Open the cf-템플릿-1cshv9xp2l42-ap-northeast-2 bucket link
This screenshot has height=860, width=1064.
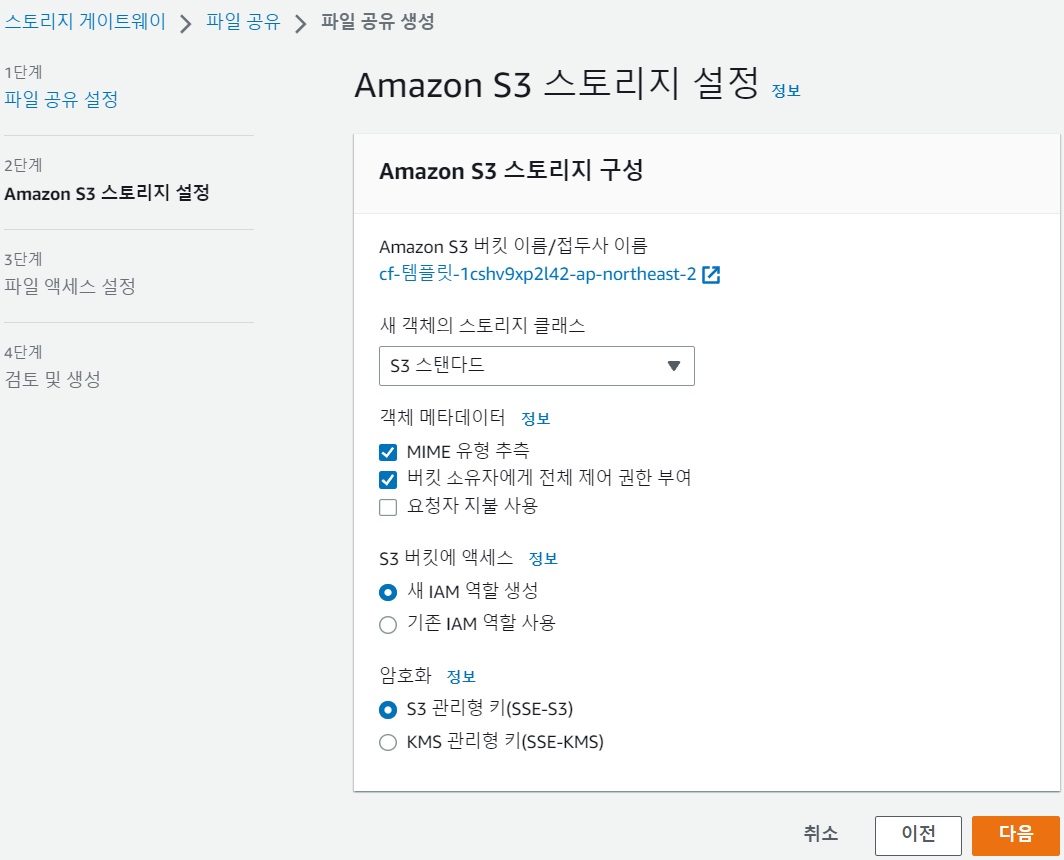tap(537, 274)
